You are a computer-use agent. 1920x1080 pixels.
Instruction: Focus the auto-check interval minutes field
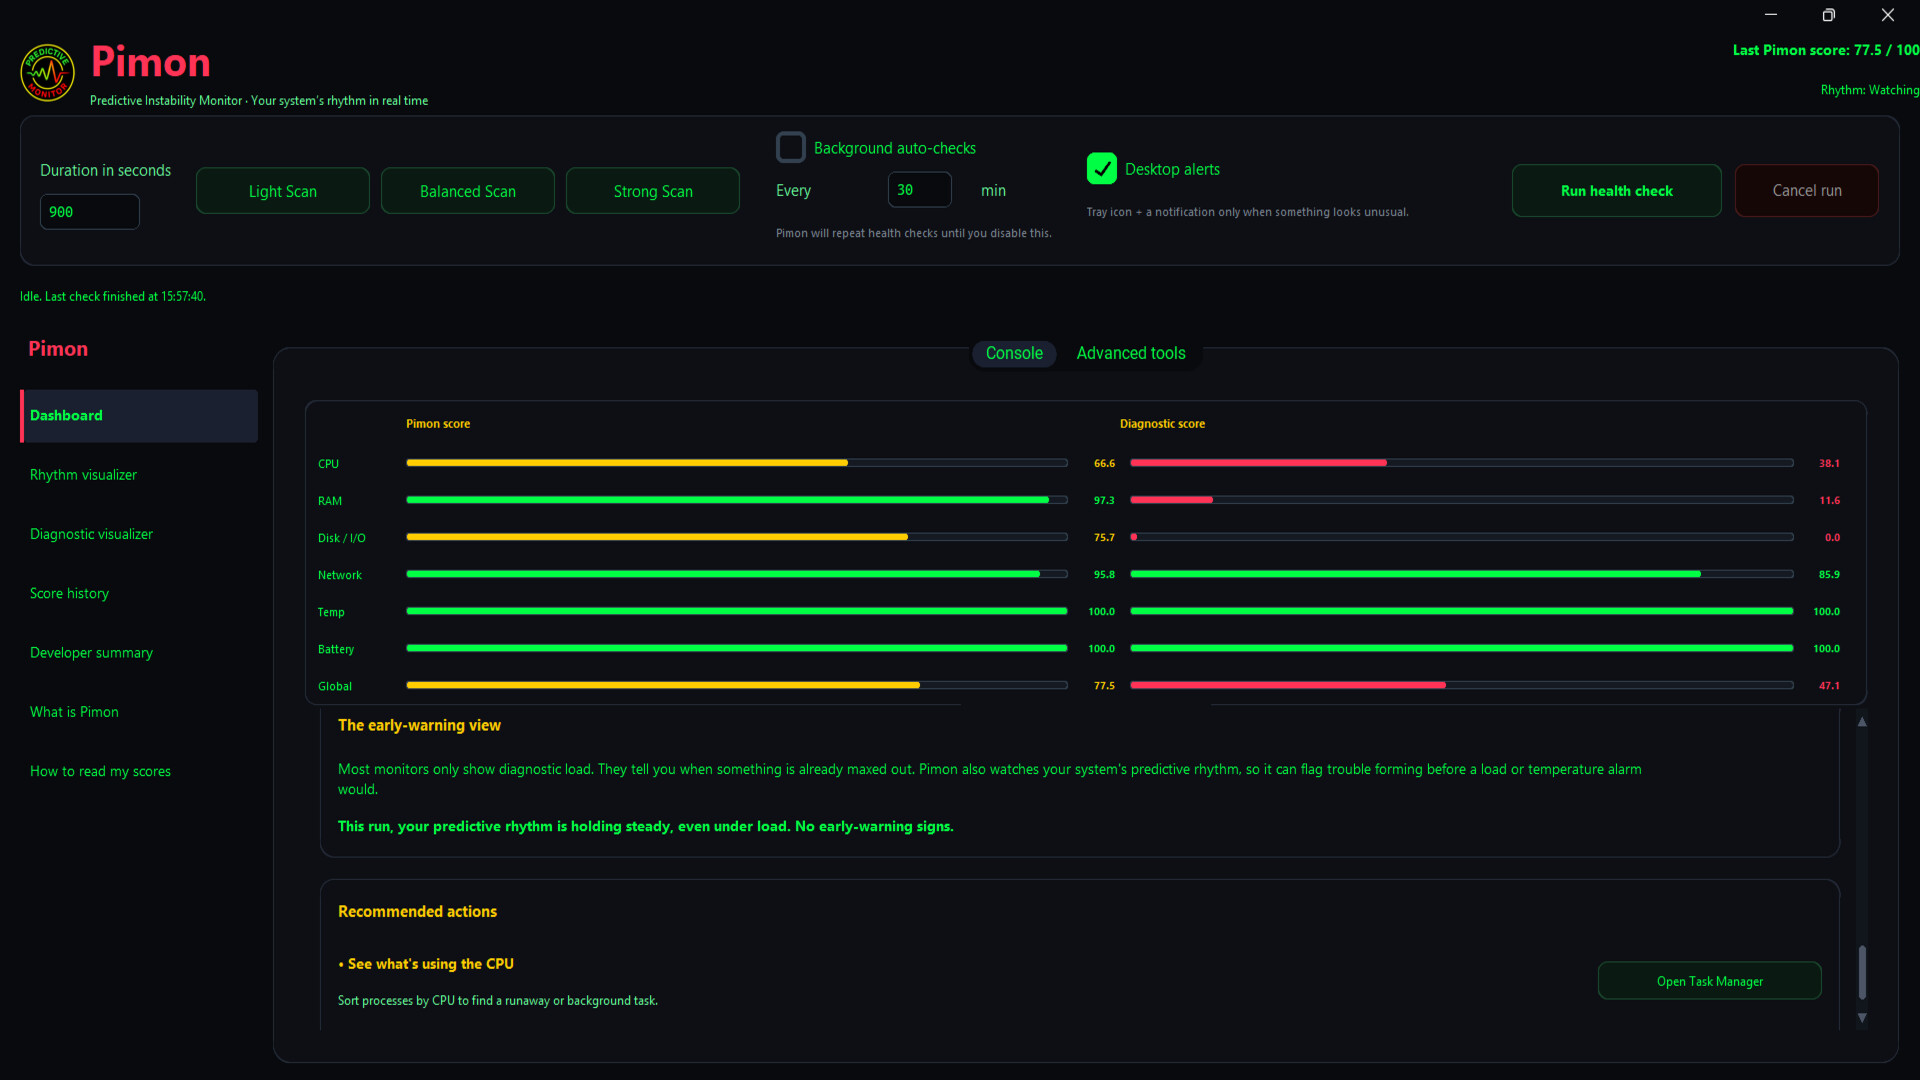920,190
